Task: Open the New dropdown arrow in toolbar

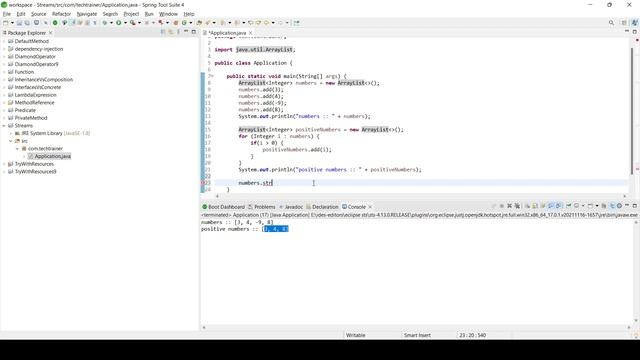Action: pos(12,23)
